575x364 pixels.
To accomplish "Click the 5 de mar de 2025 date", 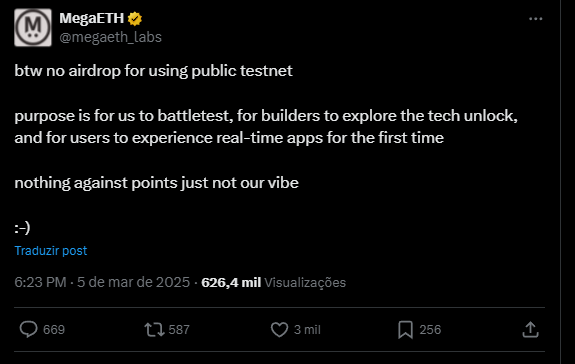I will [133, 282].
